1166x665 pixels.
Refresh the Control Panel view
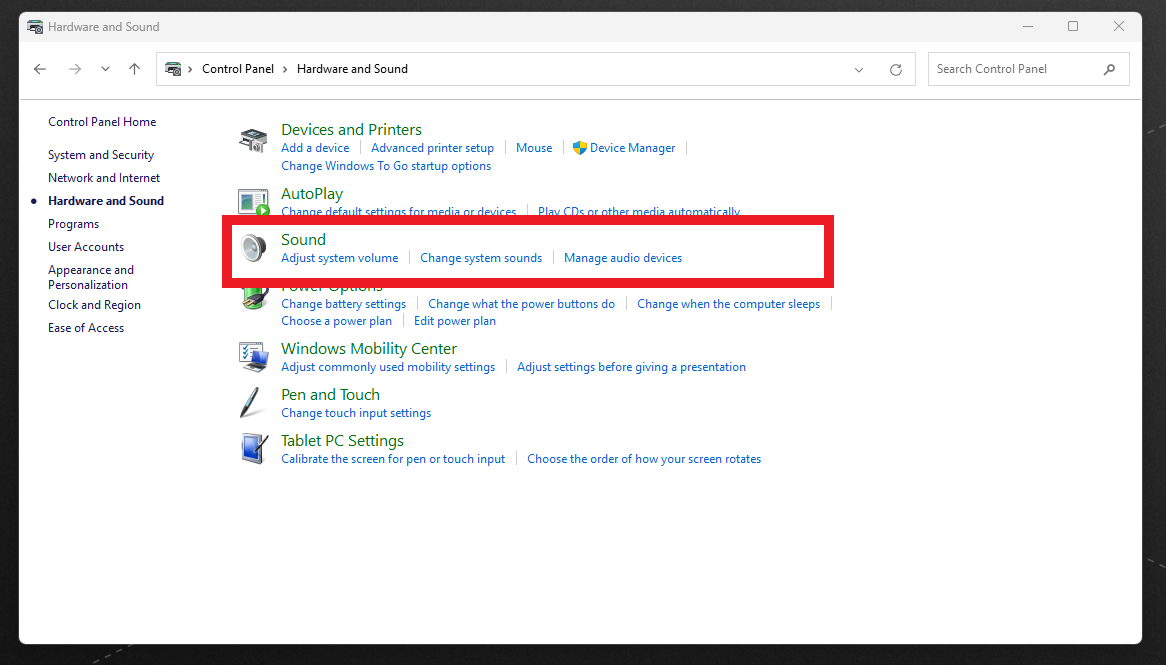click(x=895, y=70)
